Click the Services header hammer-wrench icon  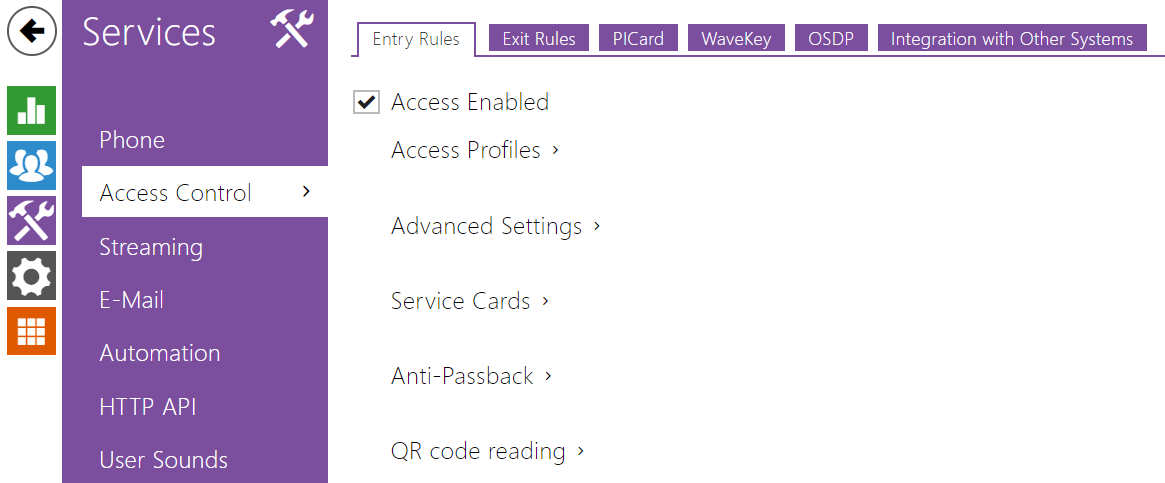pos(293,30)
